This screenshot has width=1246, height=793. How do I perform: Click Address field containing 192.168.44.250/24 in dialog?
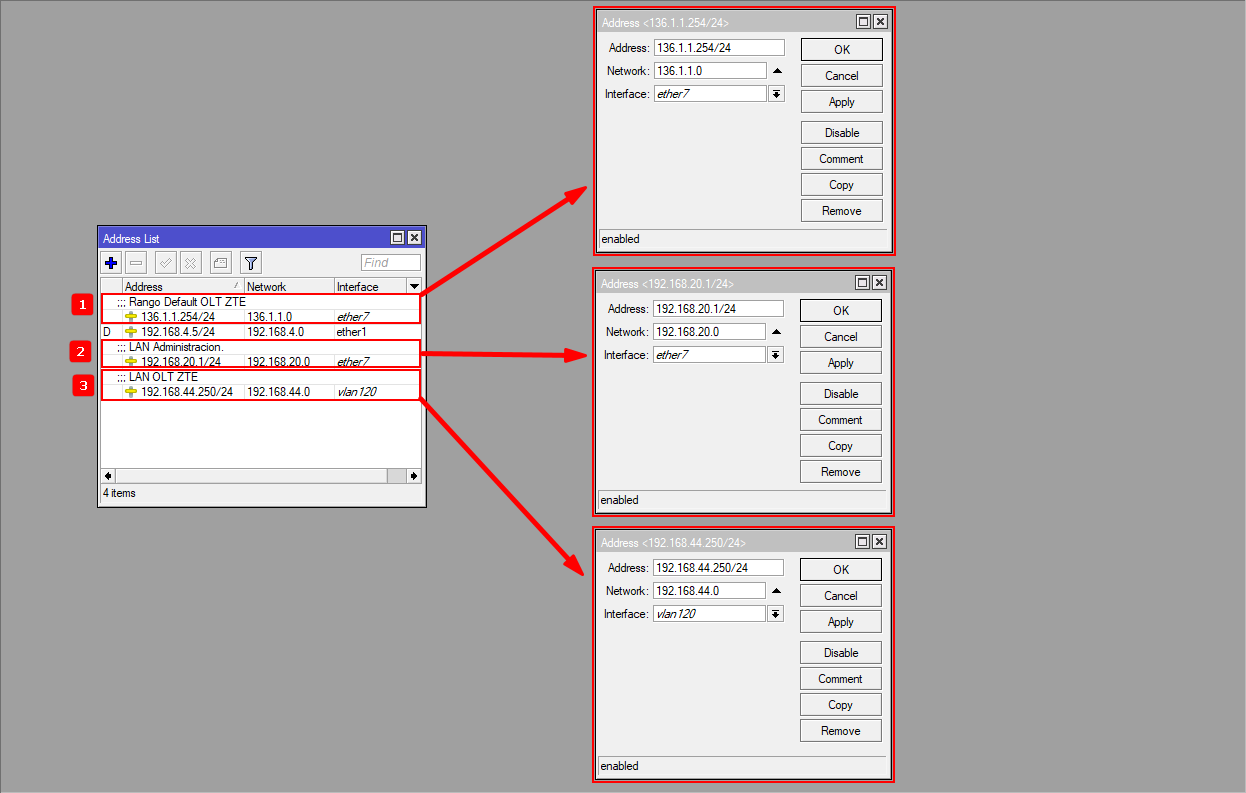(717, 567)
